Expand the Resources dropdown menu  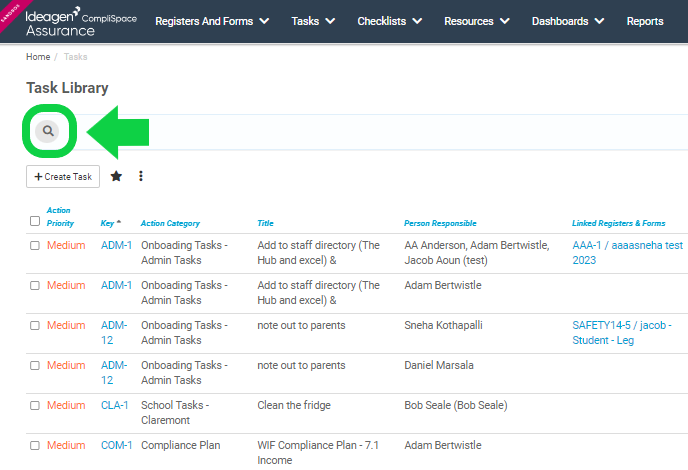click(477, 21)
